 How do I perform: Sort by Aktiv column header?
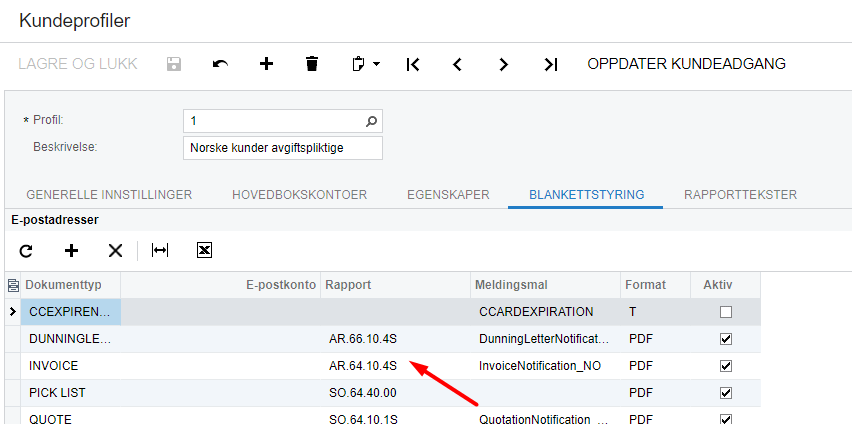pos(725,285)
